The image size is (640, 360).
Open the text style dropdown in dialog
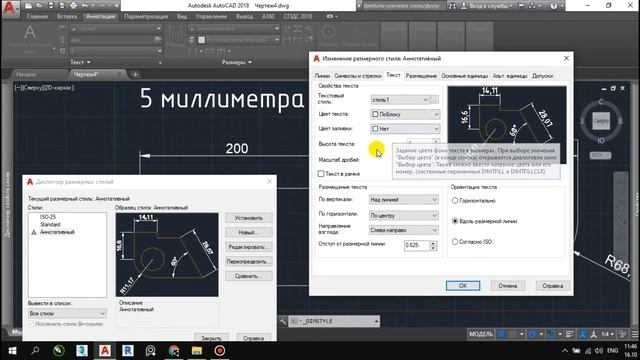point(400,100)
